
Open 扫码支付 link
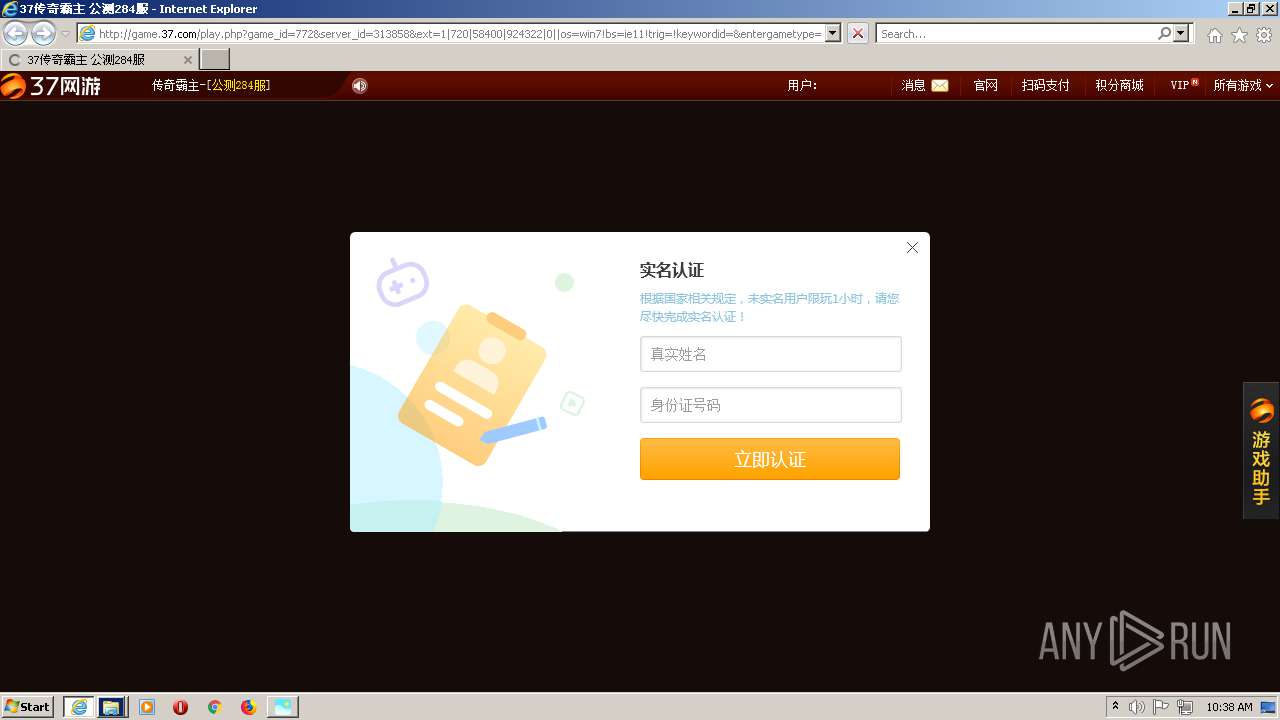pyautogui.click(x=1046, y=86)
